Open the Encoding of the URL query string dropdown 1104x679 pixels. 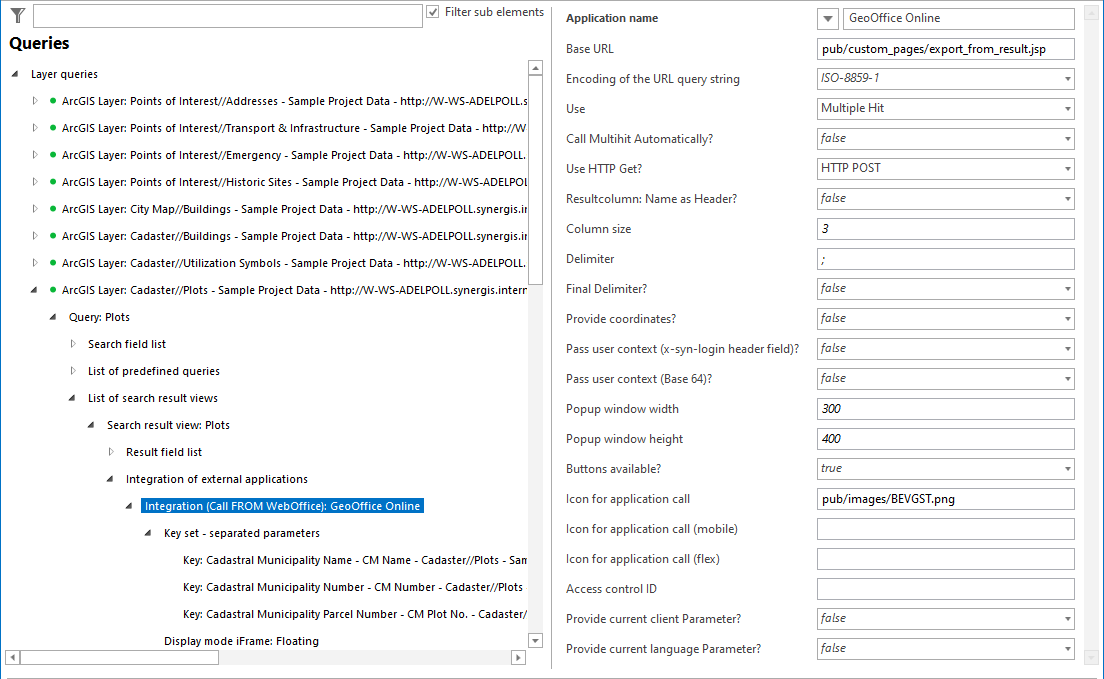click(1066, 78)
